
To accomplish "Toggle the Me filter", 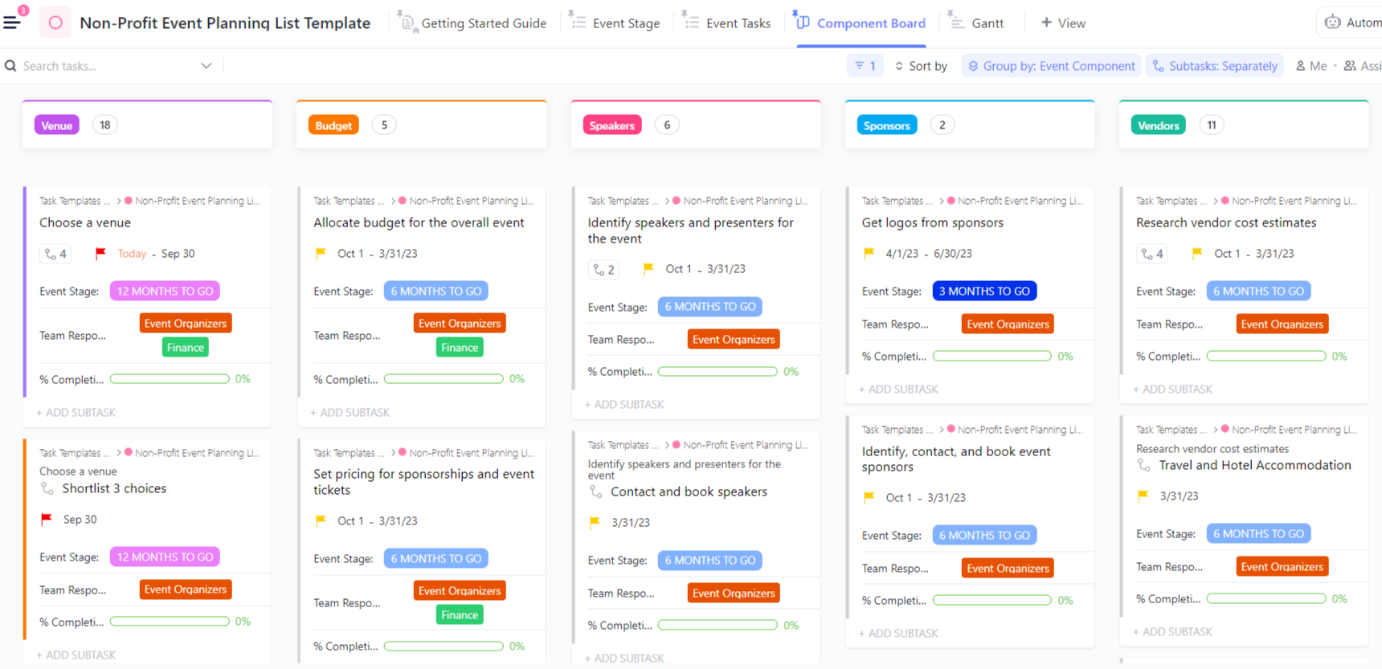I will tap(1311, 66).
